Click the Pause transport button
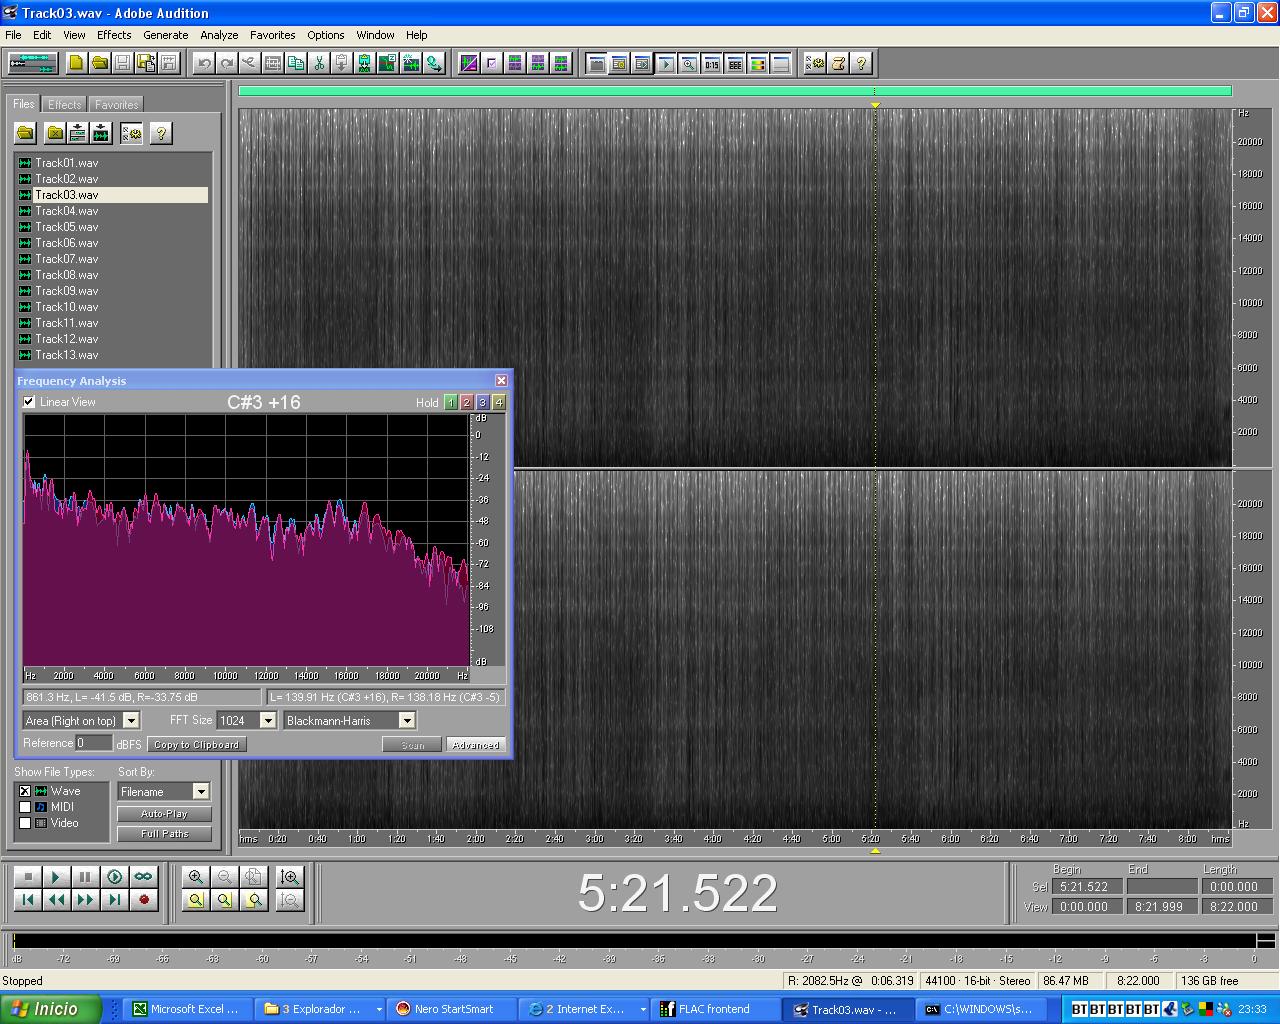Screen dimensions: 1280x1024 [86, 877]
